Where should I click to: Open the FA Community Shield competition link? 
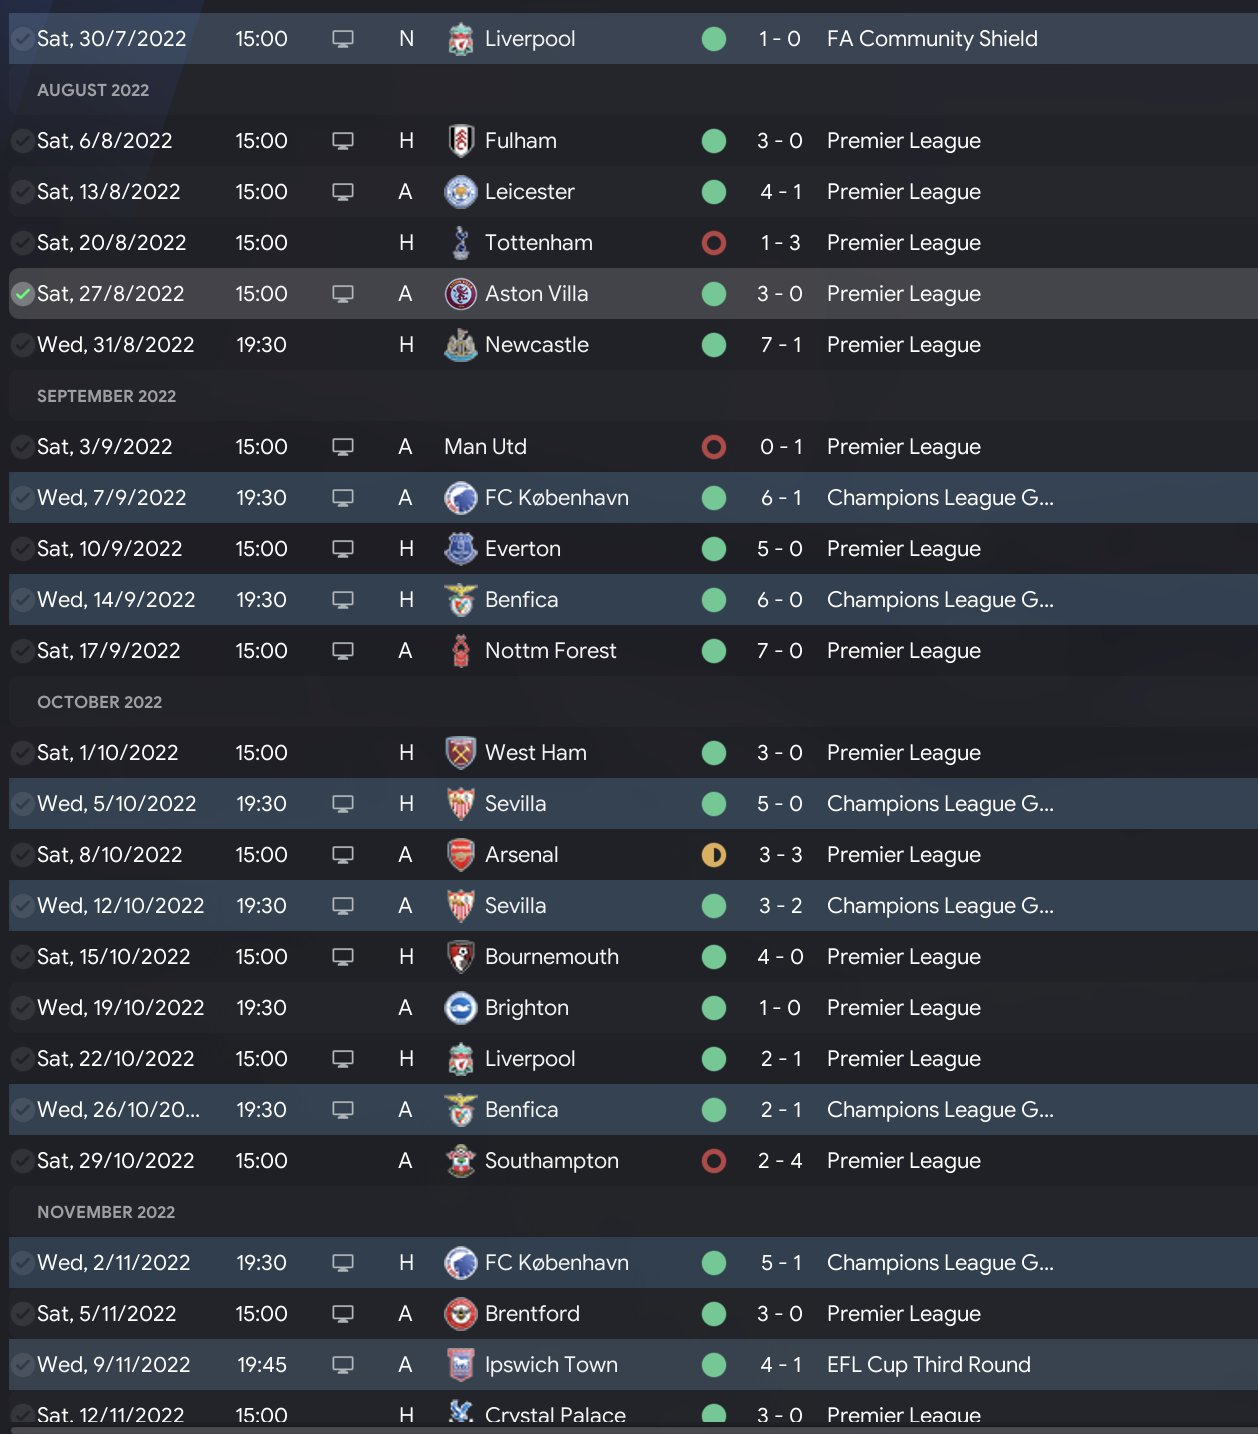[931, 39]
